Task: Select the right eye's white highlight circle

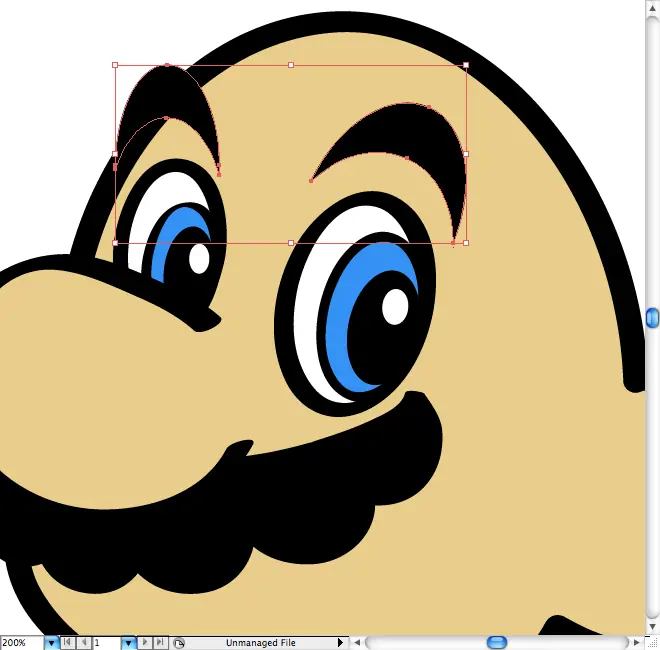Action: [395, 307]
